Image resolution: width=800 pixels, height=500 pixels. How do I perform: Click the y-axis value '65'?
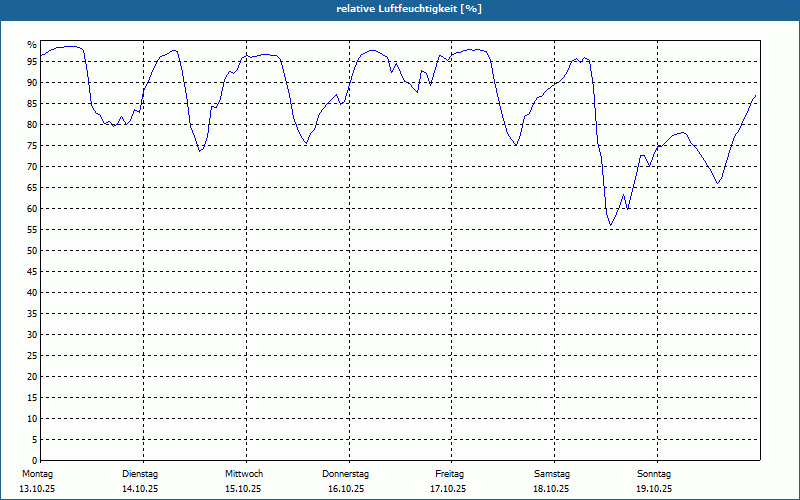32,188
